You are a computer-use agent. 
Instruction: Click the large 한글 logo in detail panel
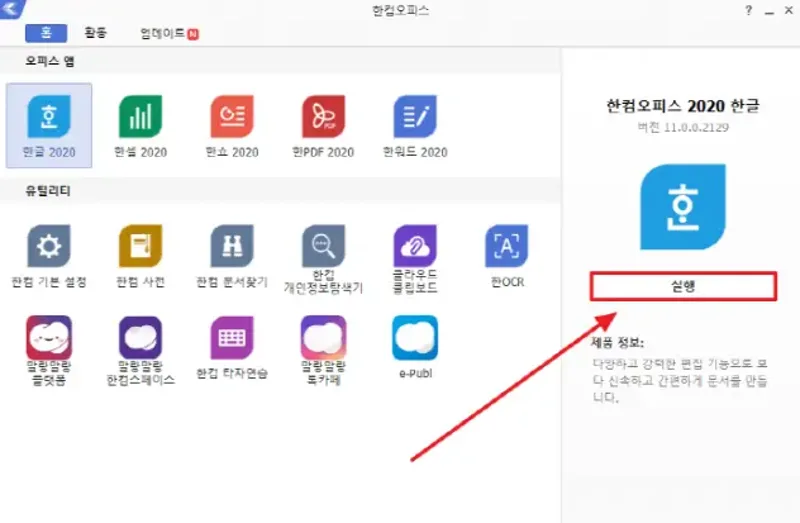[x=683, y=207]
